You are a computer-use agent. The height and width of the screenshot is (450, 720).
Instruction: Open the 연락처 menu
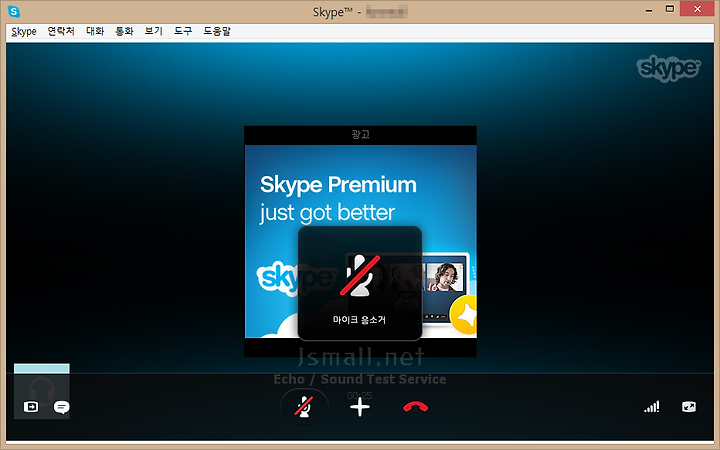[61, 31]
